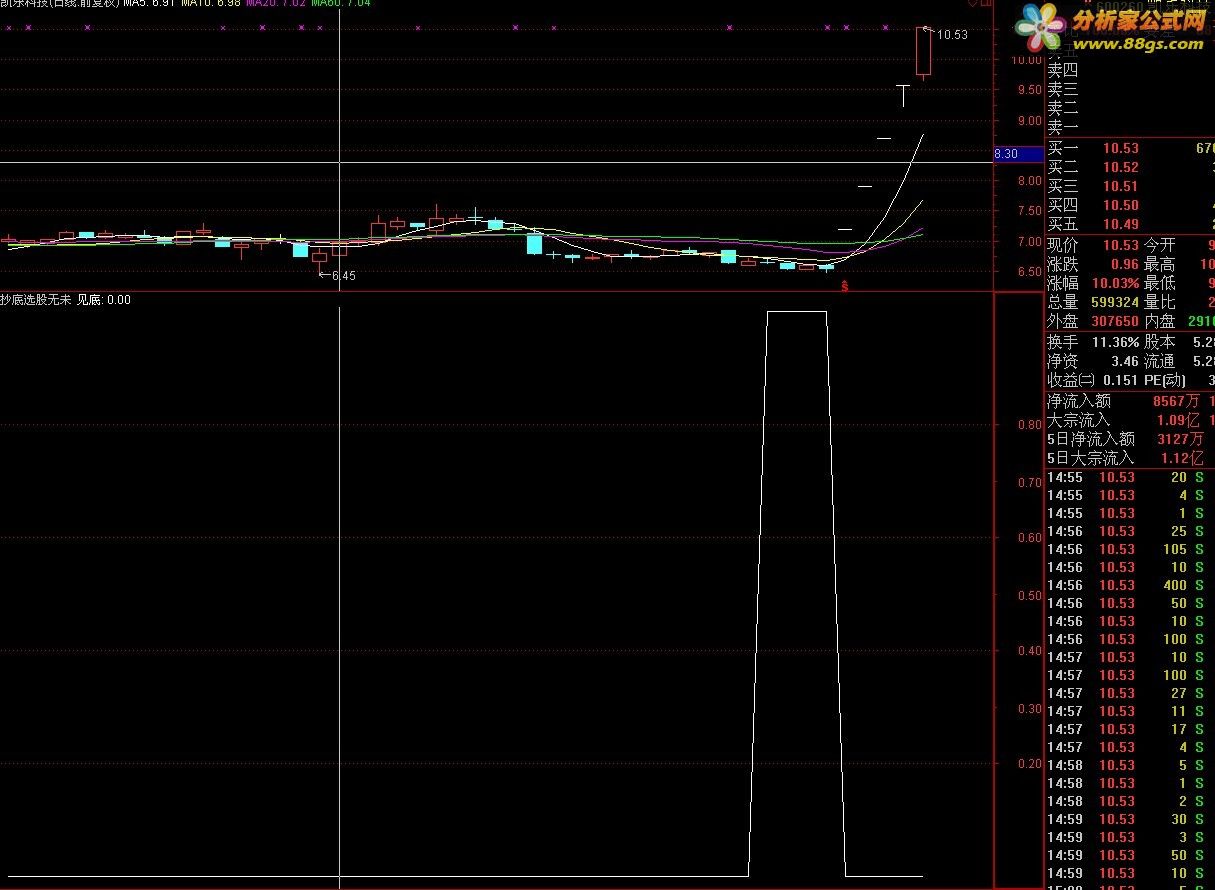The height and width of the screenshot is (890, 1215).
Task: Click the 0.80 indicator axis label
Action: pos(1029,425)
